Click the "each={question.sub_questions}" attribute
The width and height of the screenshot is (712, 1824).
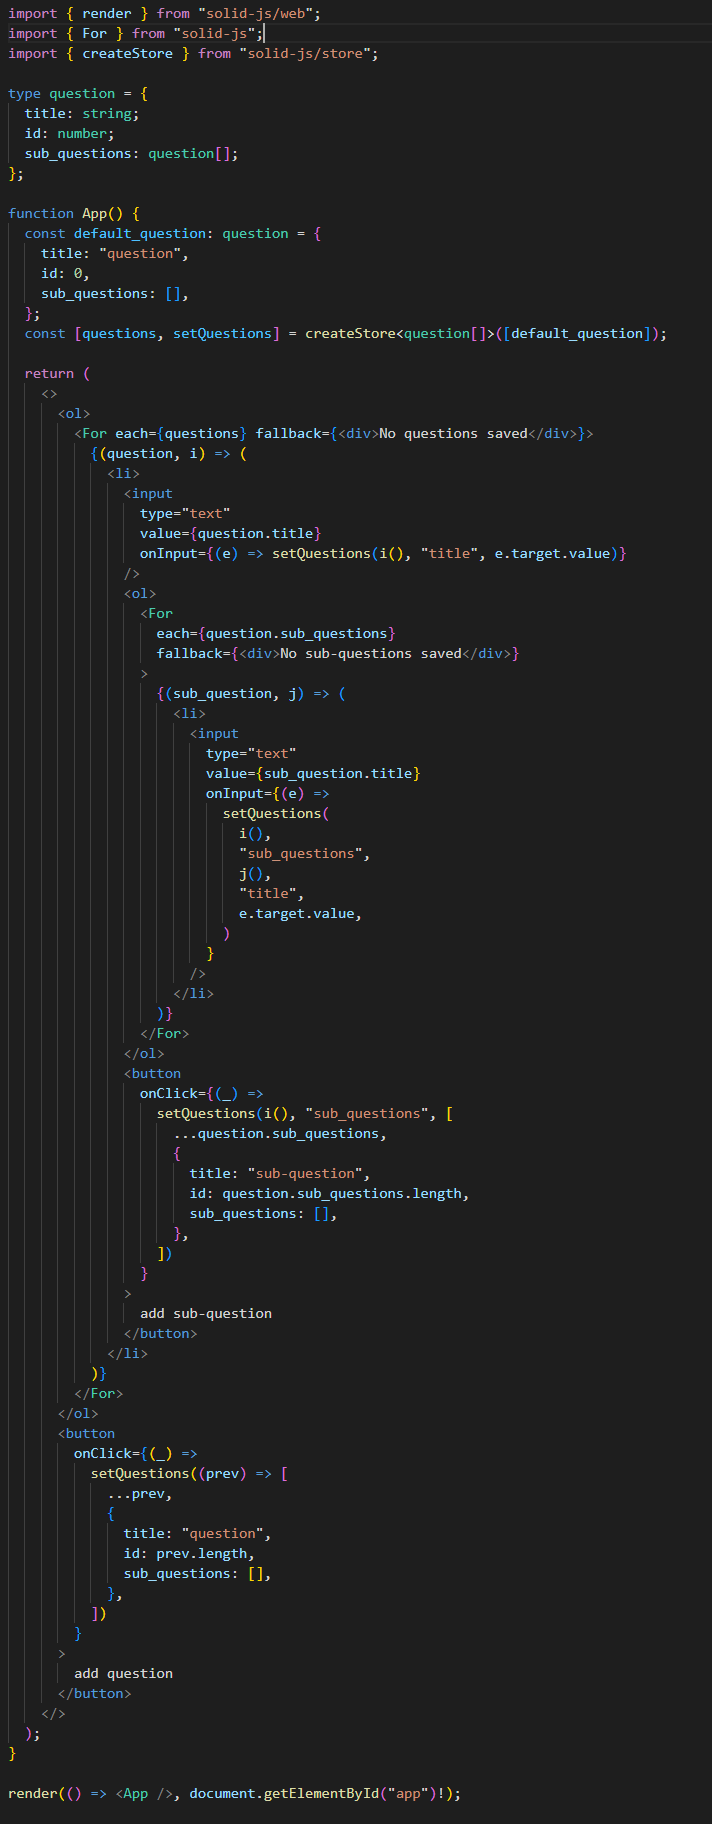[276, 633]
